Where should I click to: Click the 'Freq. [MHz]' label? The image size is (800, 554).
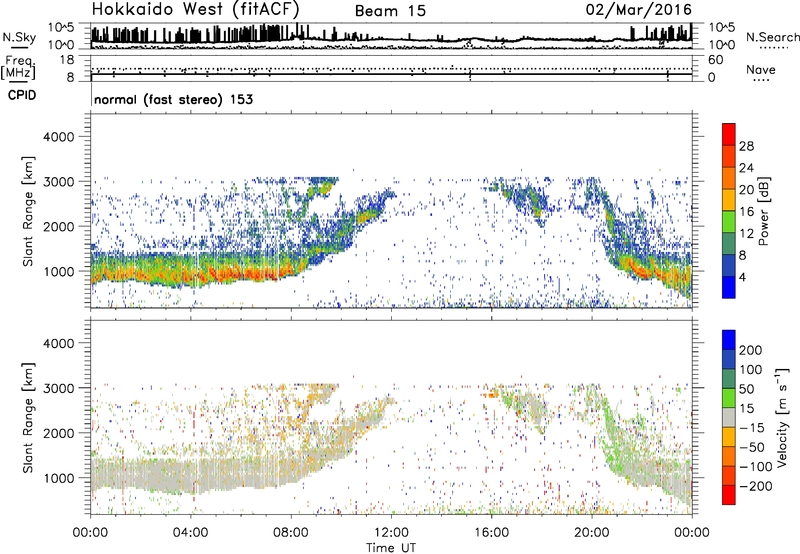18,67
